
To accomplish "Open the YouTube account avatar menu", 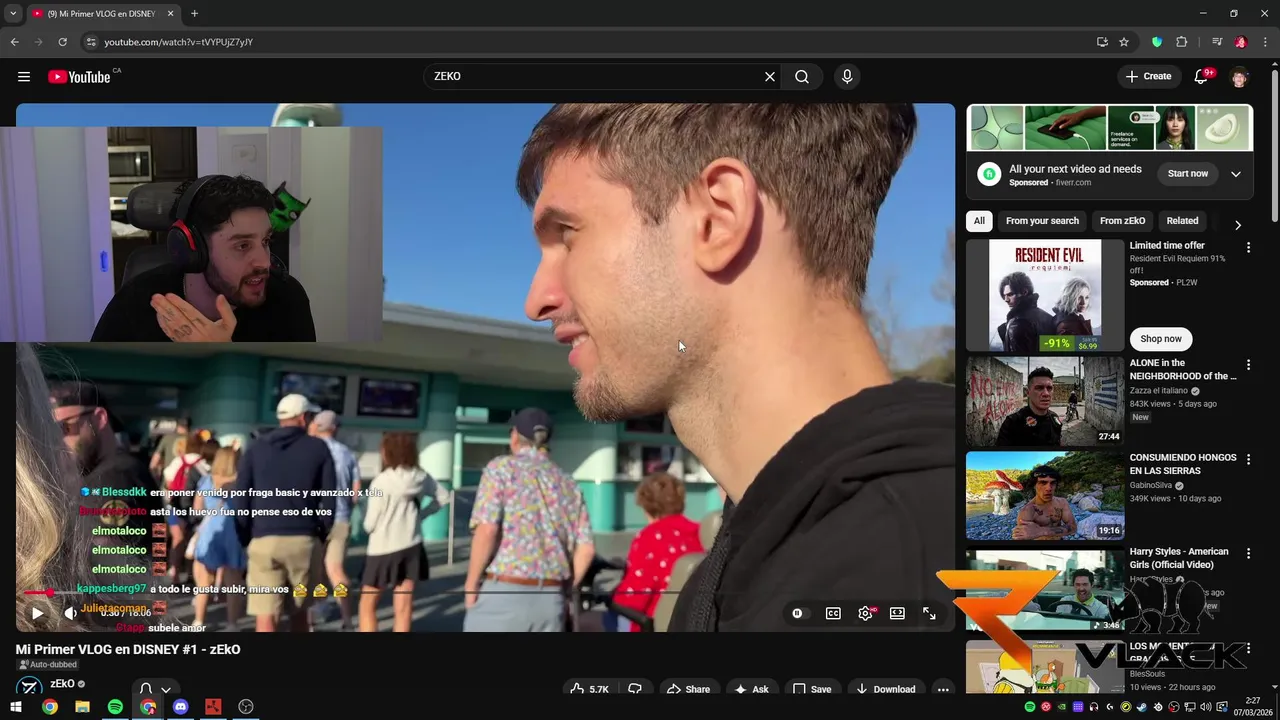I will click(1239, 77).
